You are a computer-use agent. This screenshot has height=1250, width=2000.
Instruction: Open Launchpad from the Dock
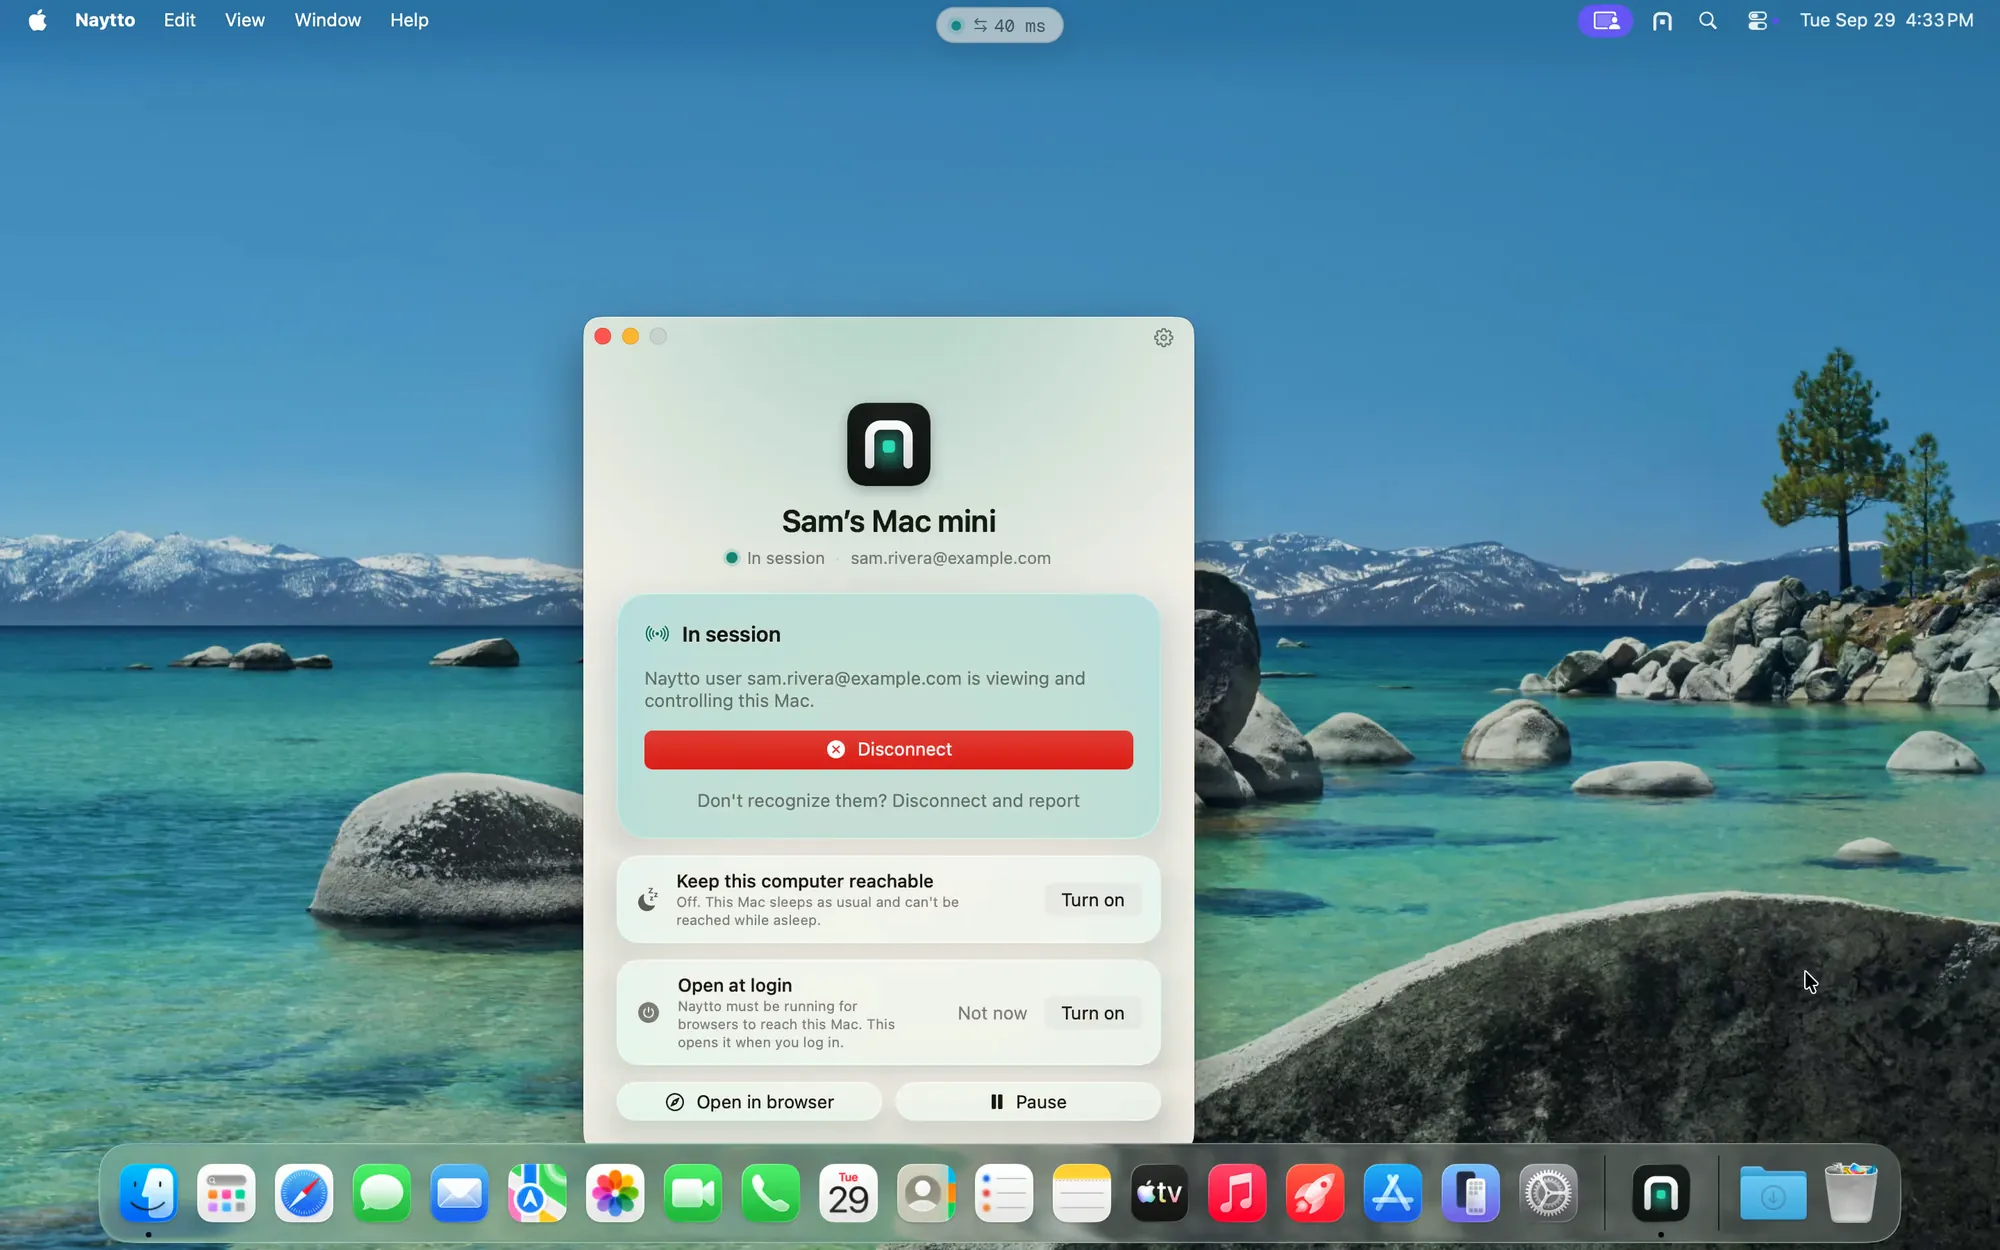[226, 1193]
